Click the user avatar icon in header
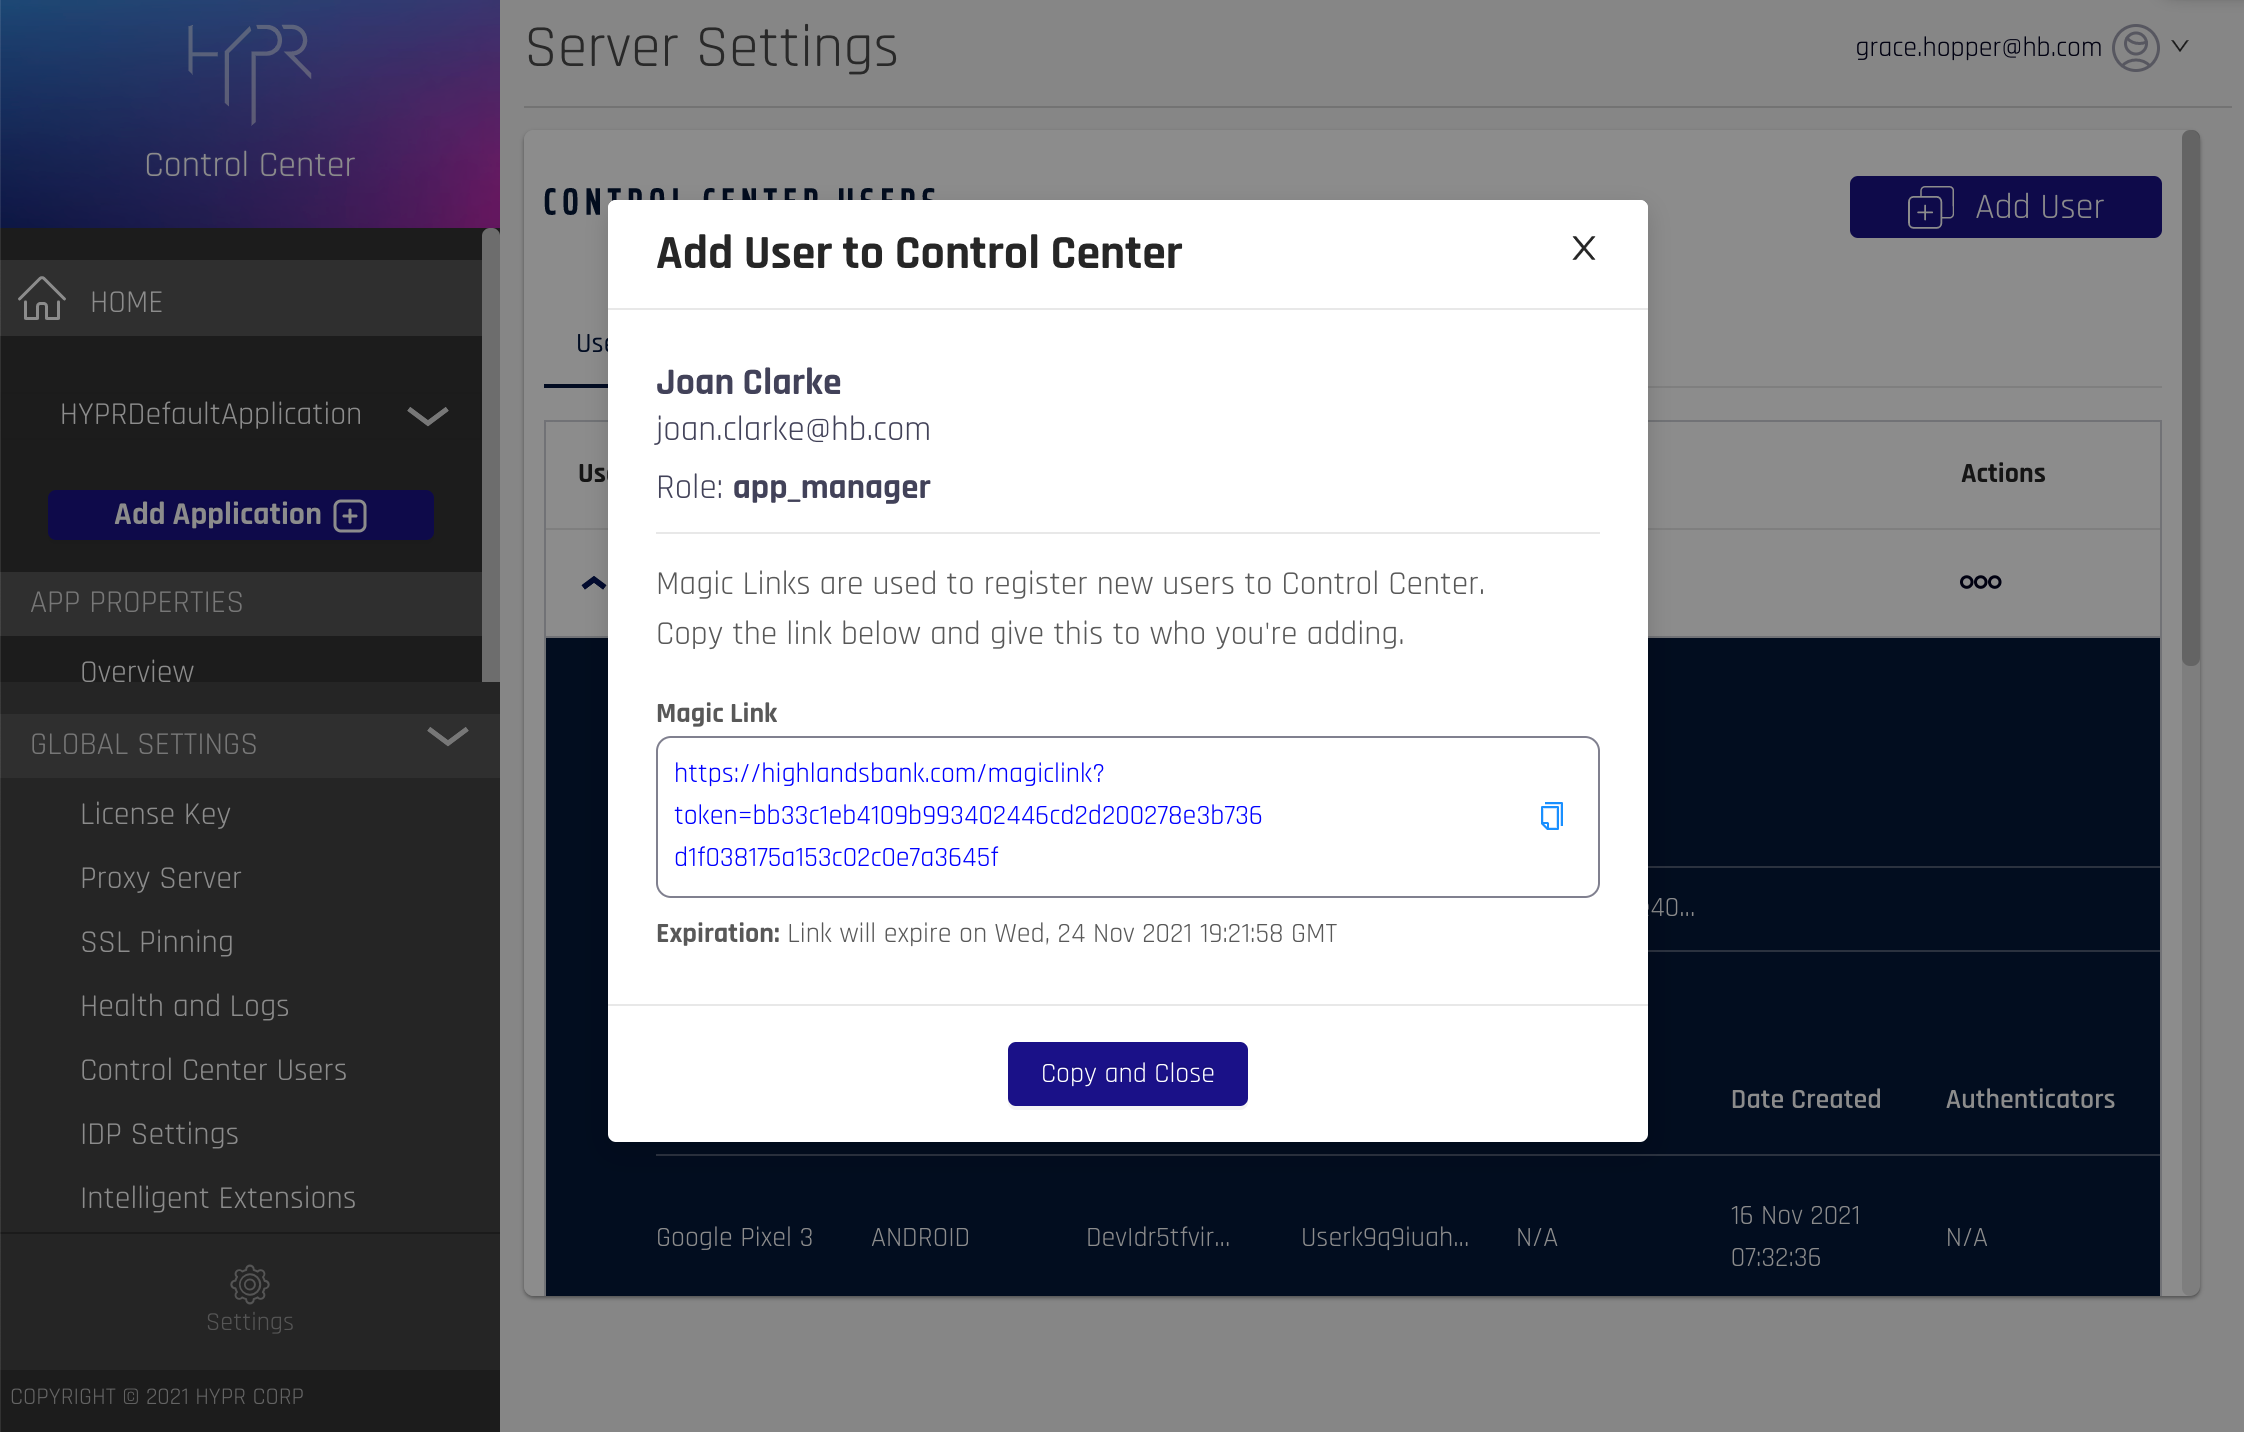2244x1432 pixels. coord(2135,47)
